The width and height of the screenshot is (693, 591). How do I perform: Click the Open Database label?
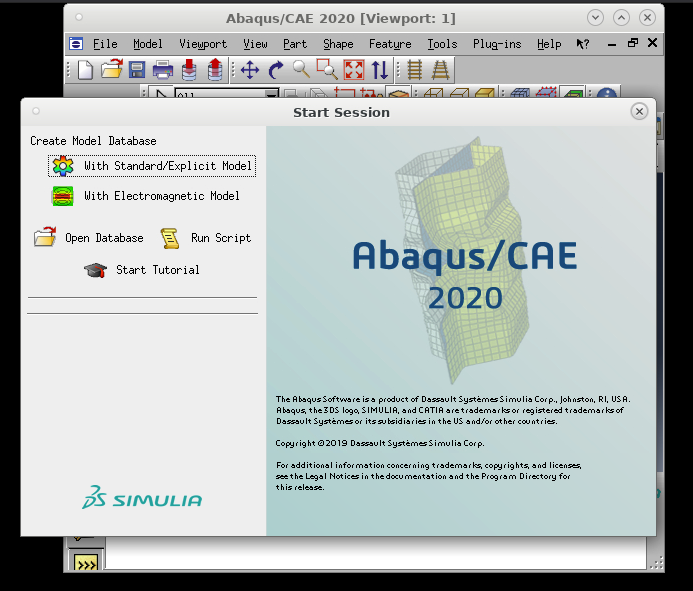coord(104,238)
